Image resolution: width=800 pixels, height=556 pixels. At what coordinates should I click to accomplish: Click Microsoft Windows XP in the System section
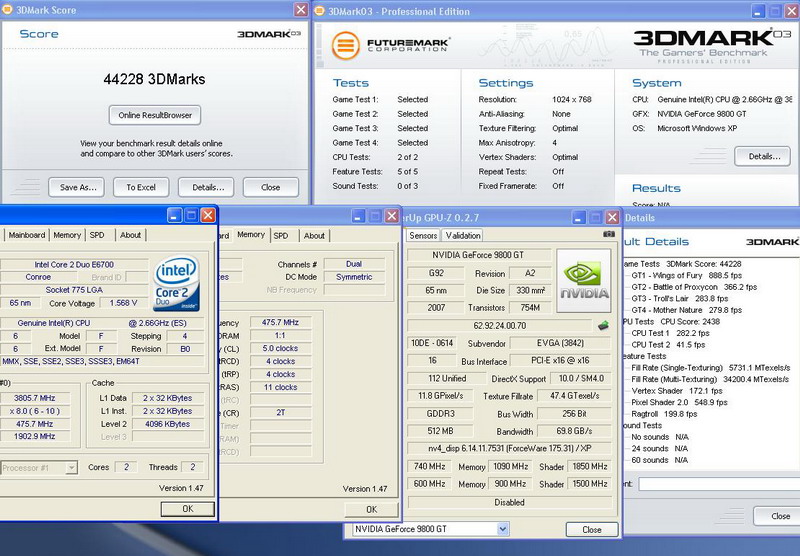pyautogui.click(x=697, y=128)
